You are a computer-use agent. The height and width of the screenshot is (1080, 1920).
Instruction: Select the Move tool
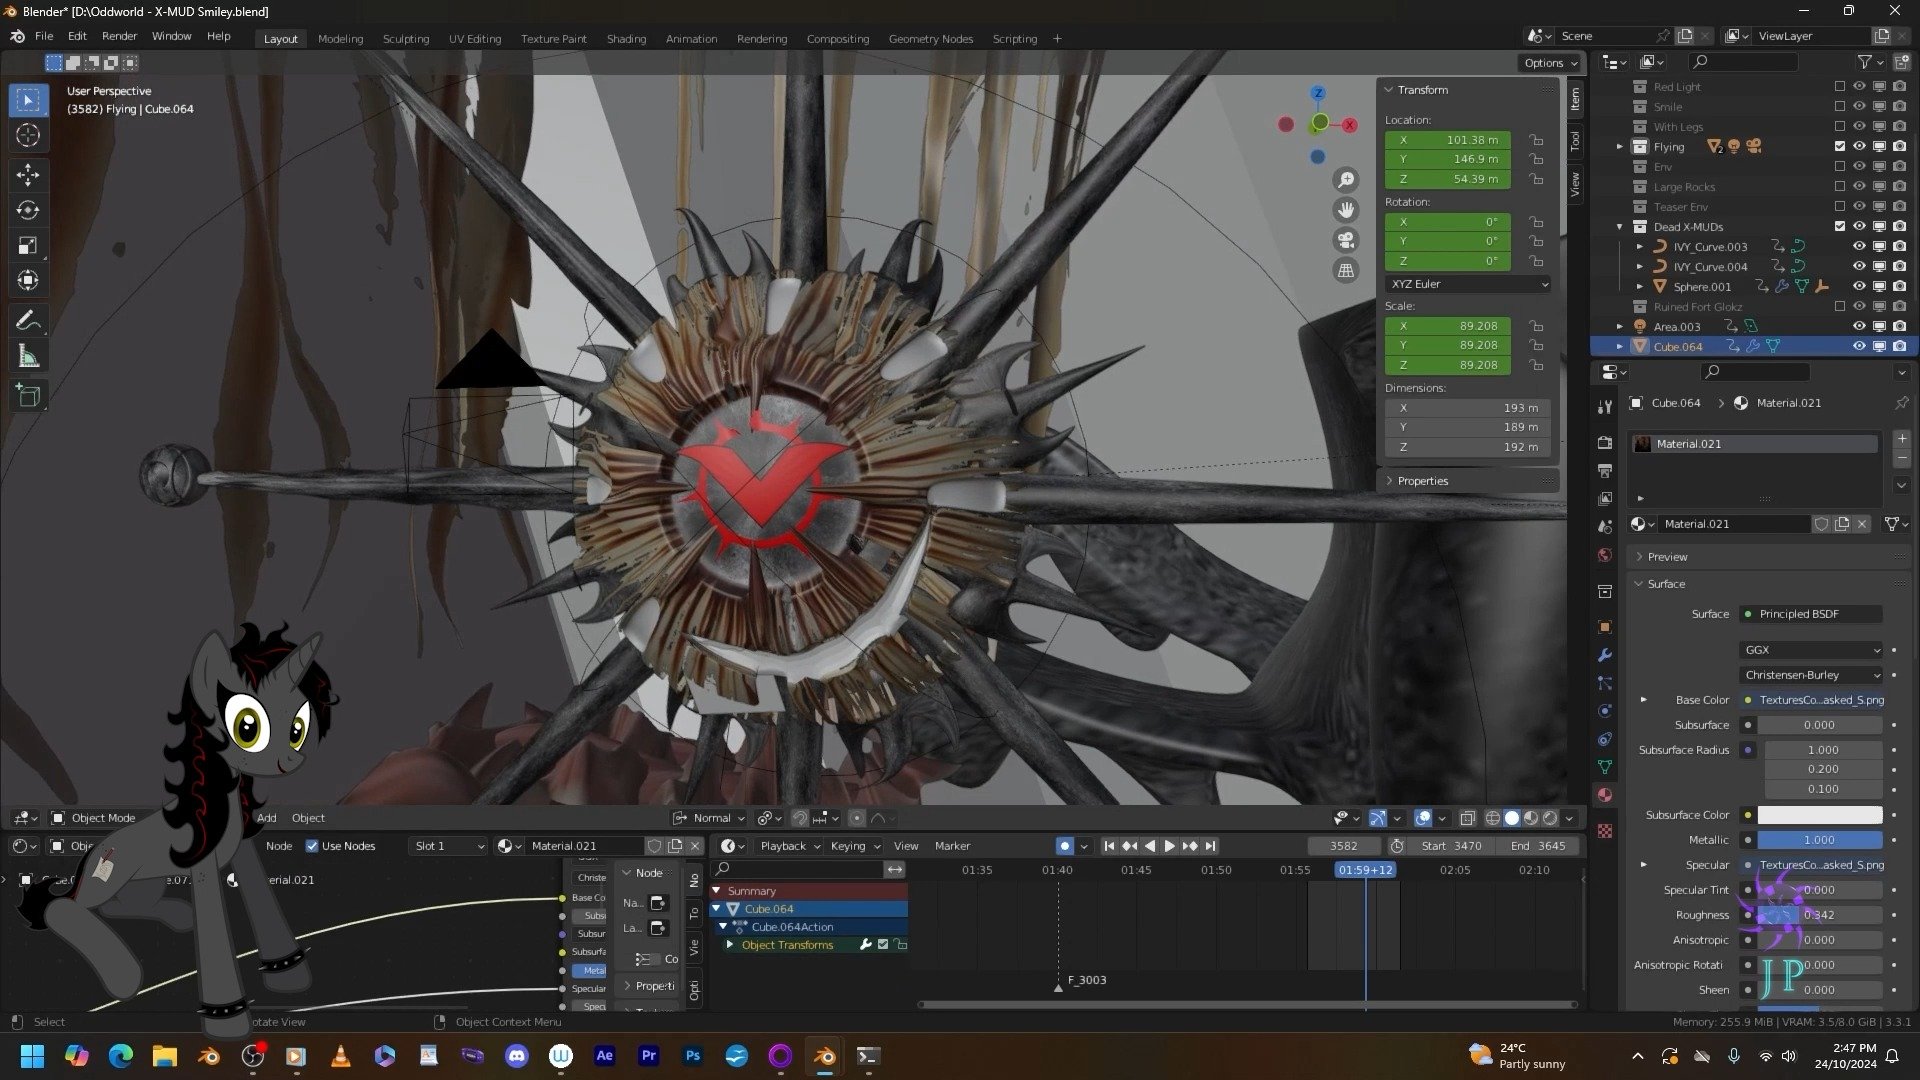tap(28, 175)
